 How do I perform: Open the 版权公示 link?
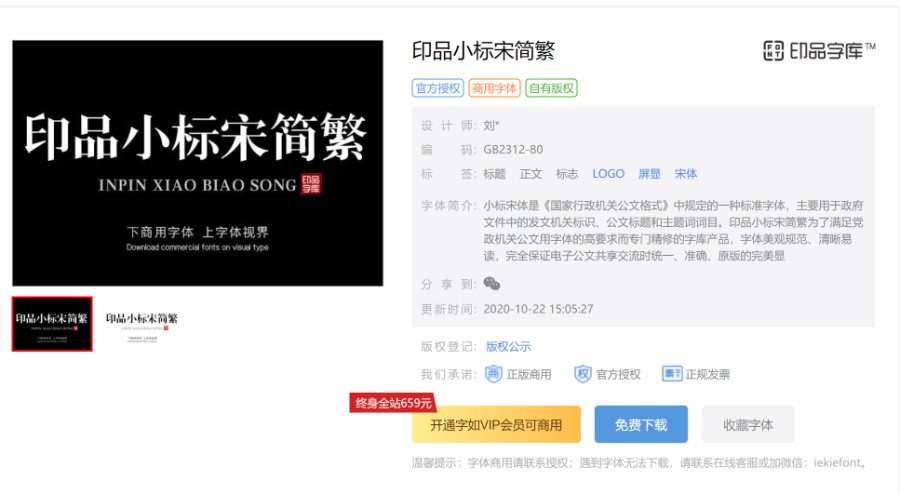point(508,347)
